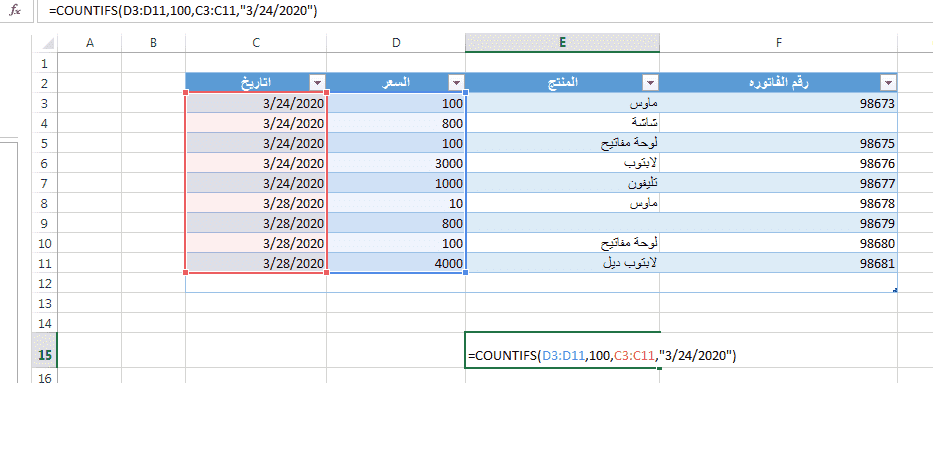
Task: Click price cell 4000
Action: pos(396,263)
